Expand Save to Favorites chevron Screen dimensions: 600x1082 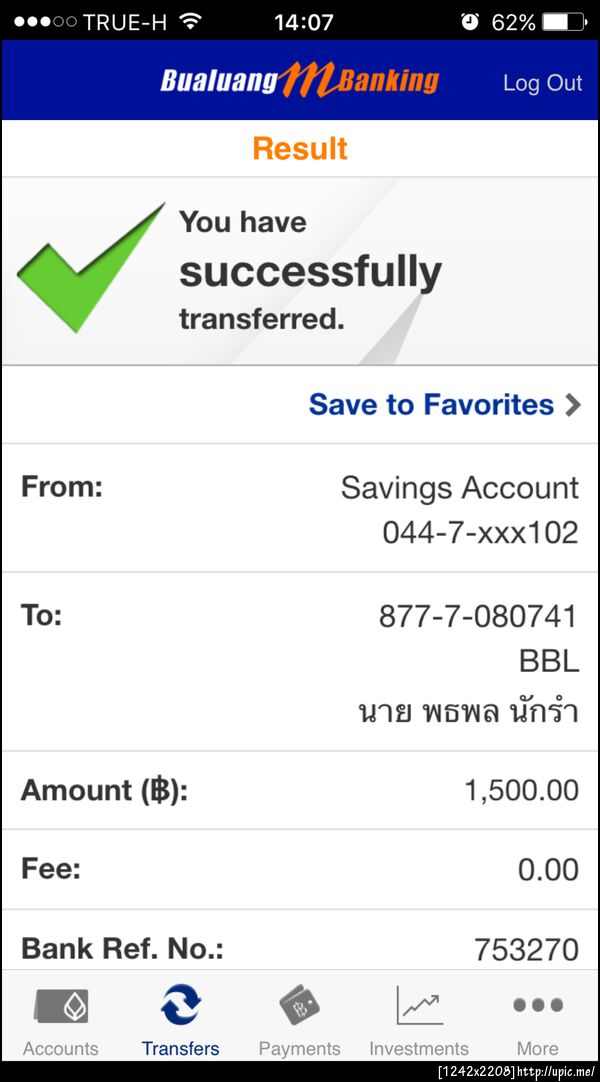(572, 405)
